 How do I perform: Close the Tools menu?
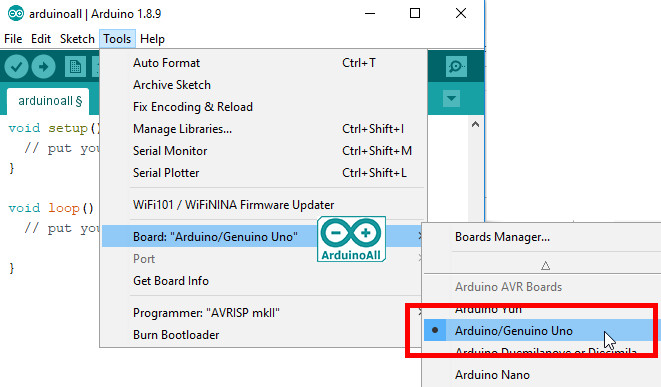coord(117,39)
